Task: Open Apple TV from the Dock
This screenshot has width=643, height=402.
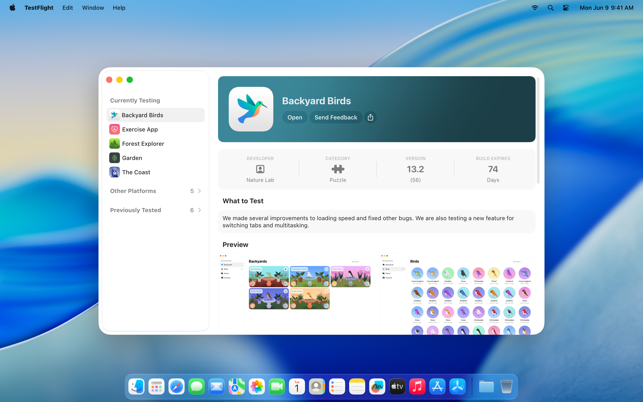Action: pyautogui.click(x=397, y=386)
